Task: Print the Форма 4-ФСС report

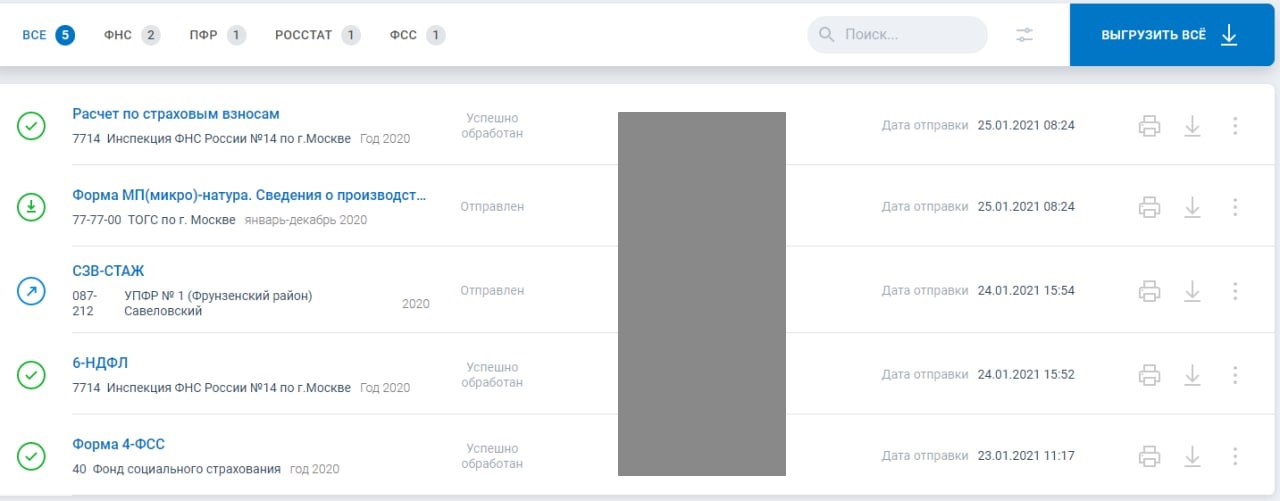Action: [x=1150, y=456]
